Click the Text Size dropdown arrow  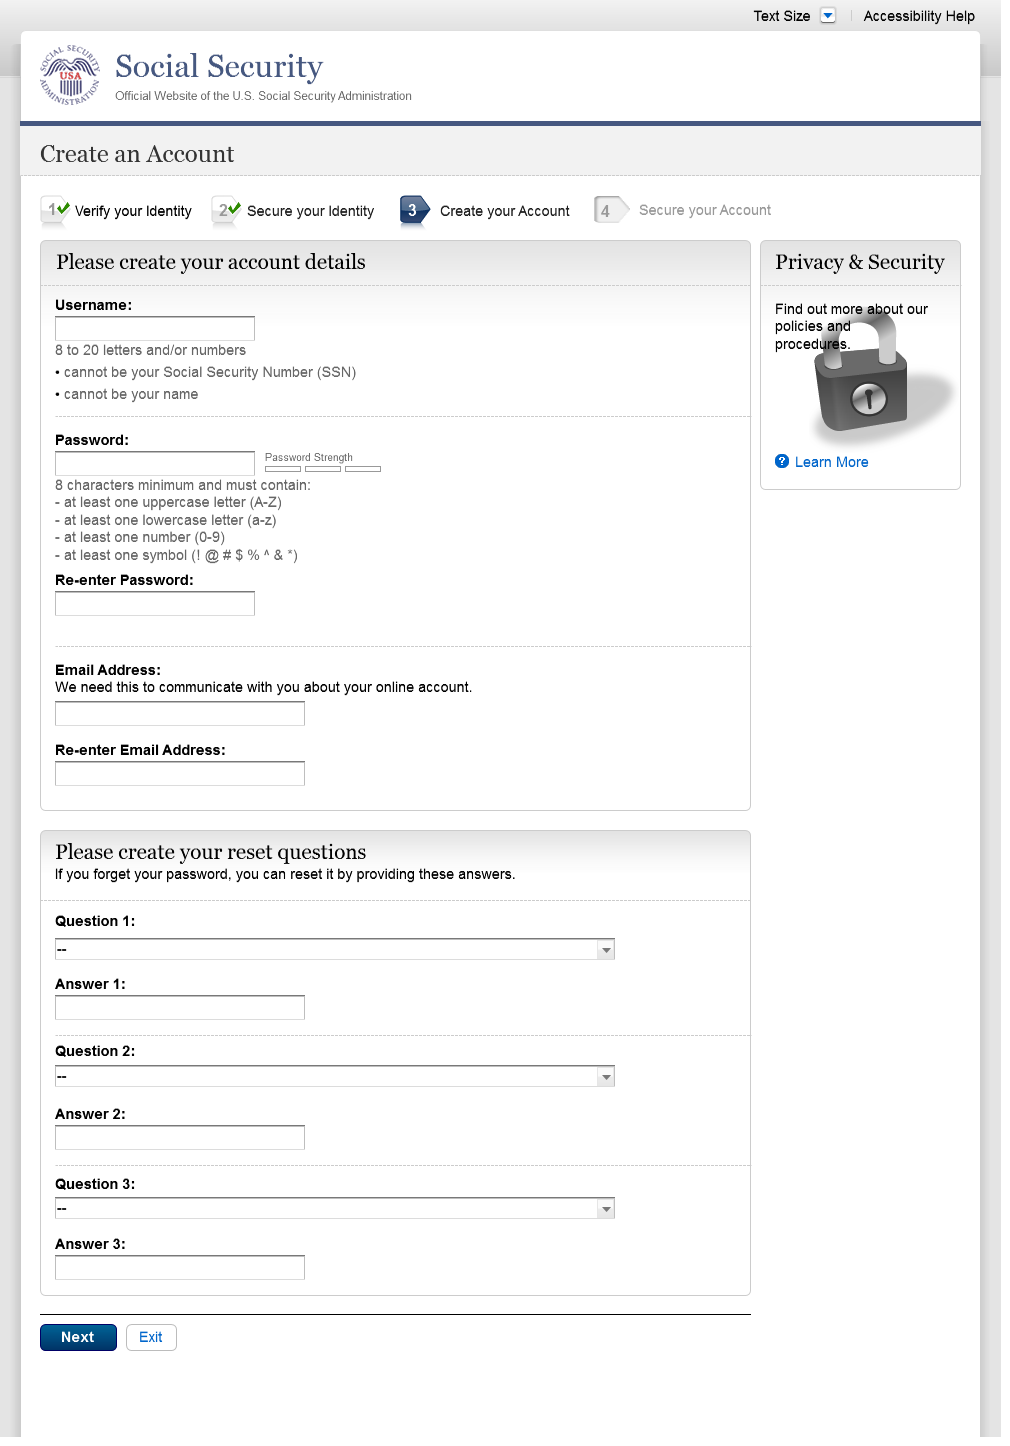click(x=827, y=16)
